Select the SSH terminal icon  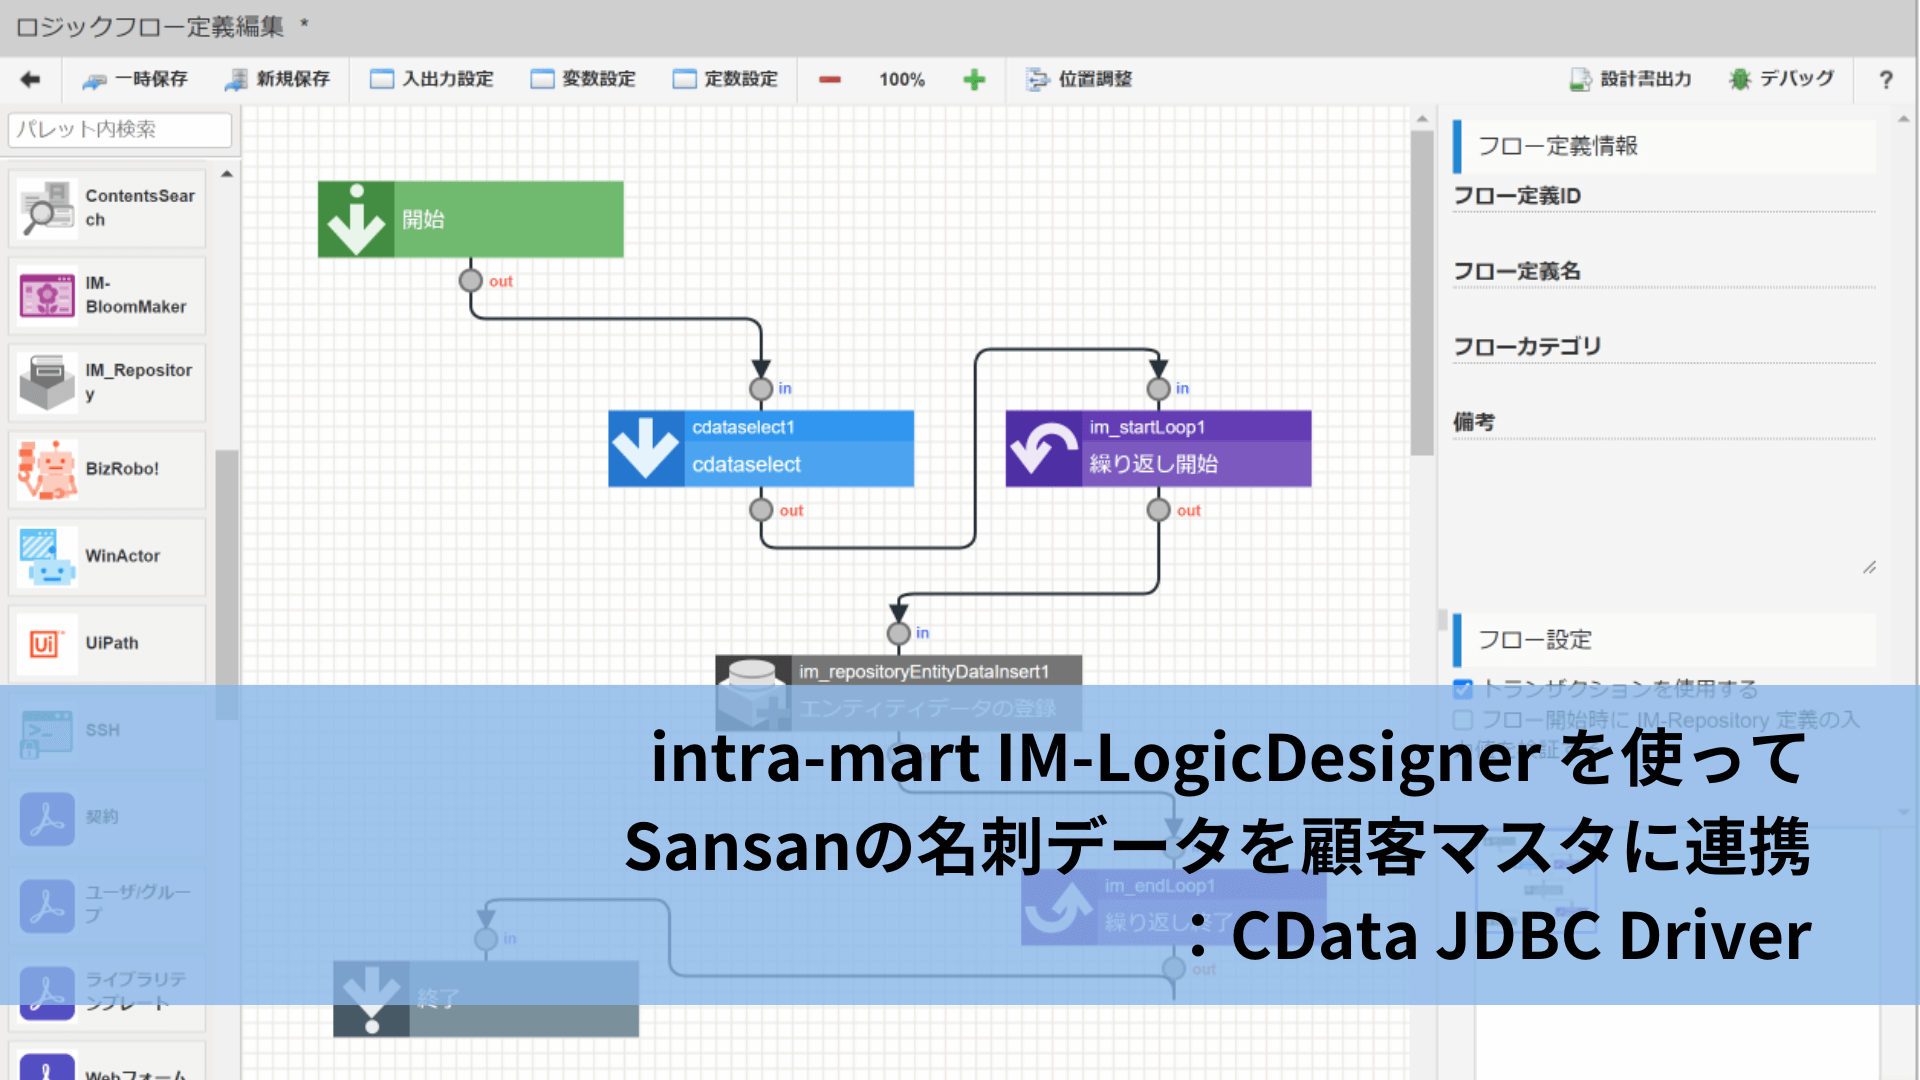tap(46, 731)
